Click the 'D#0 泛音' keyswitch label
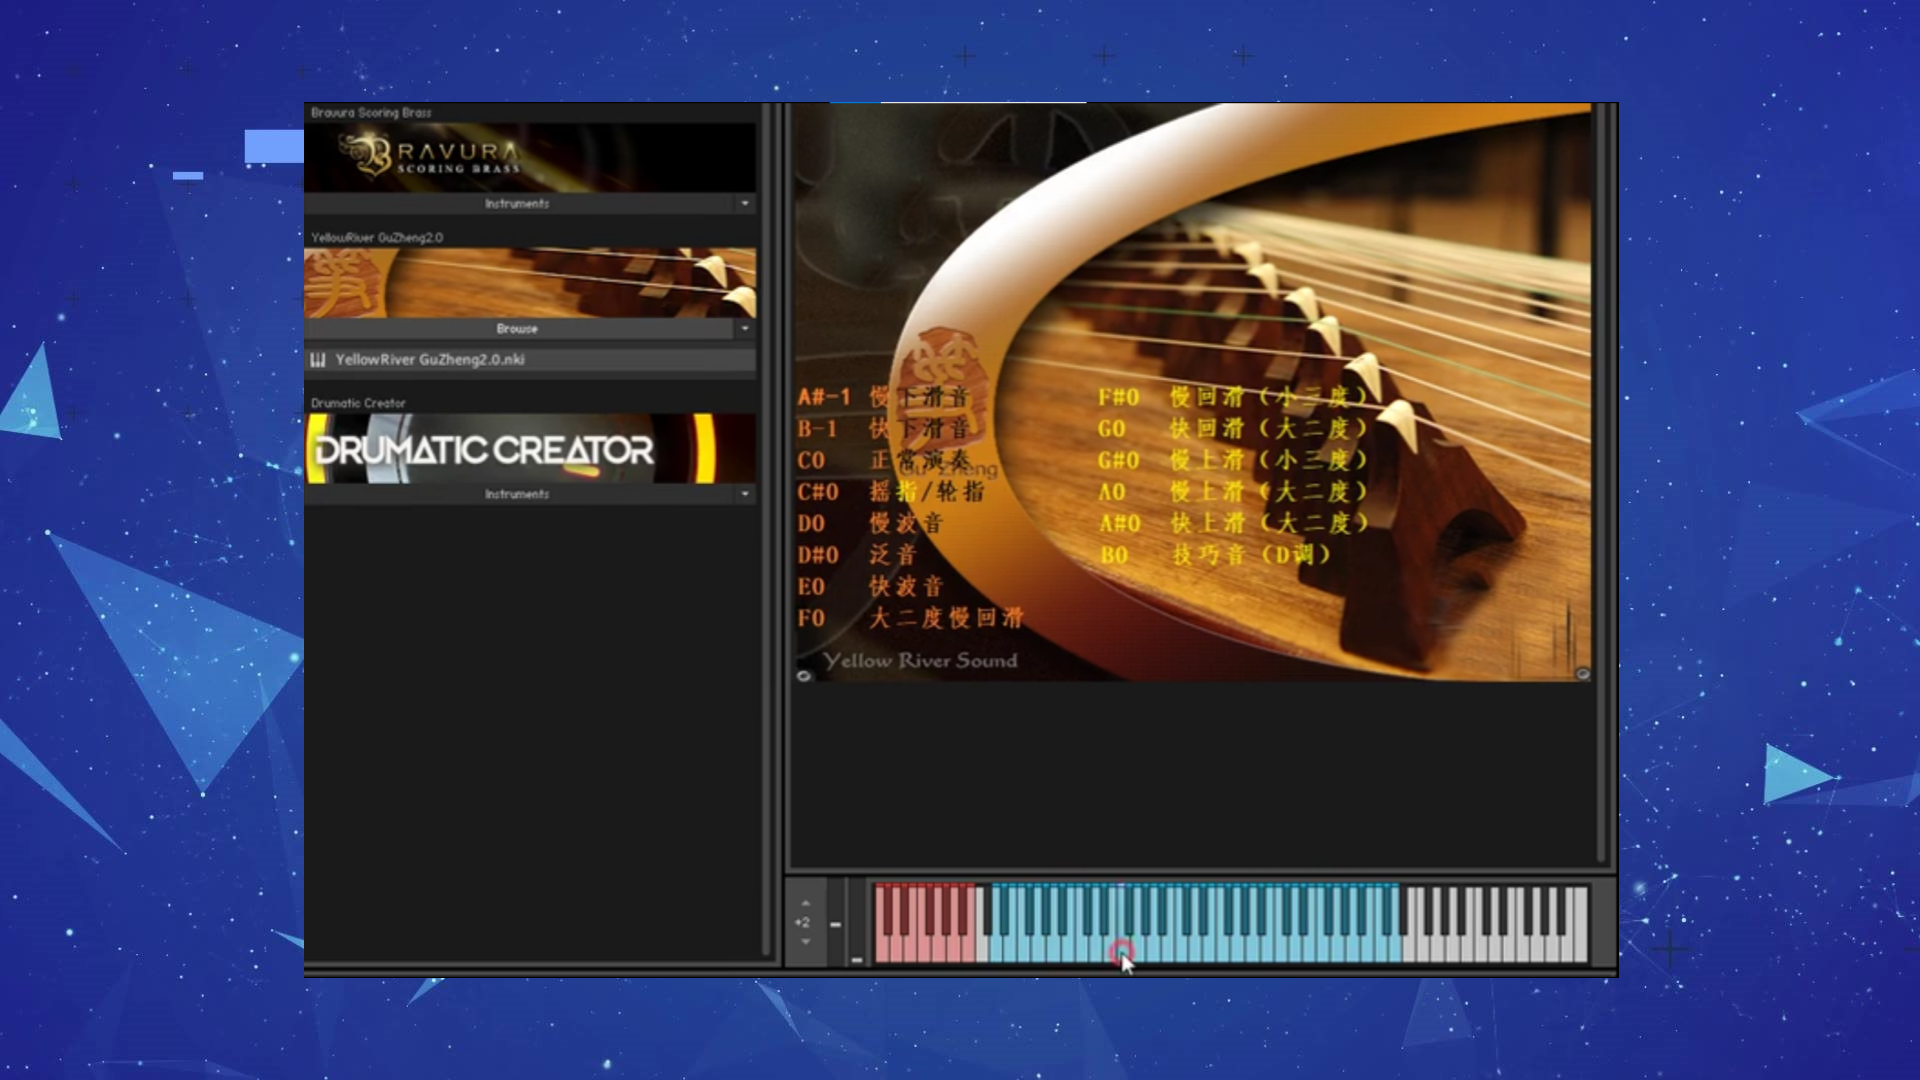The width and height of the screenshot is (1920, 1080). [x=857, y=555]
